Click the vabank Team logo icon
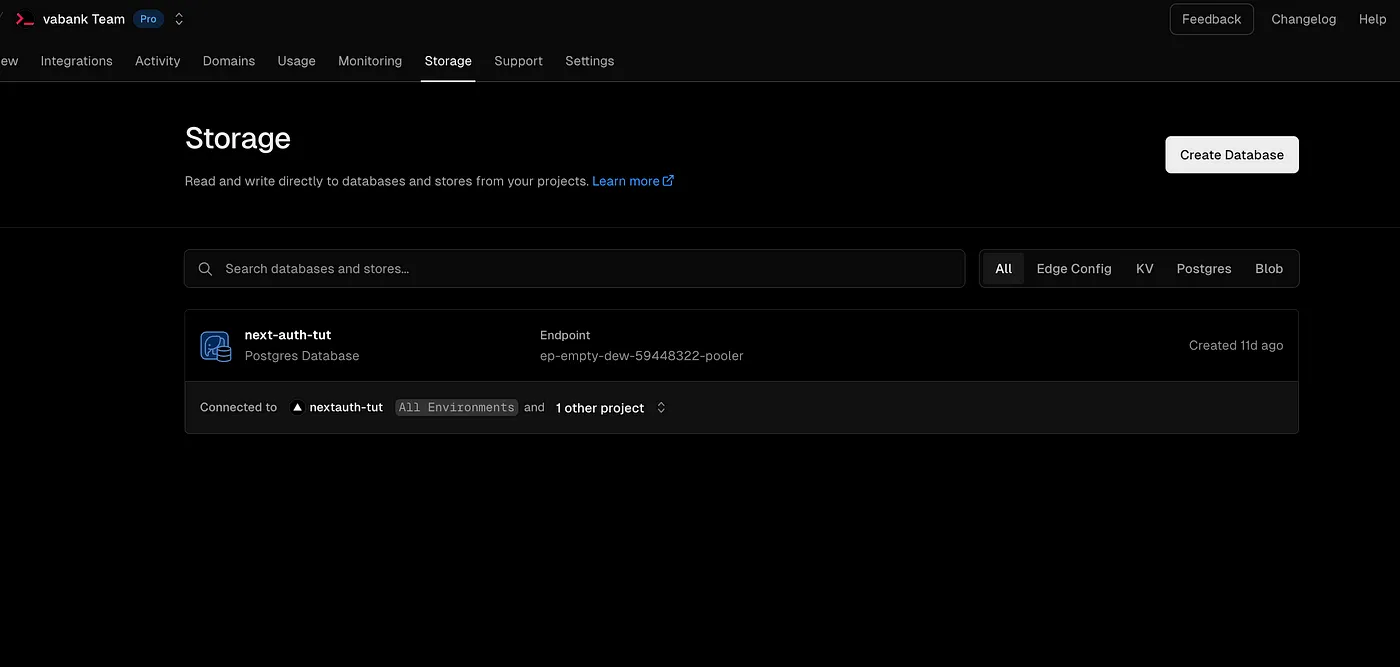1400x667 pixels. tap(25, 19)
